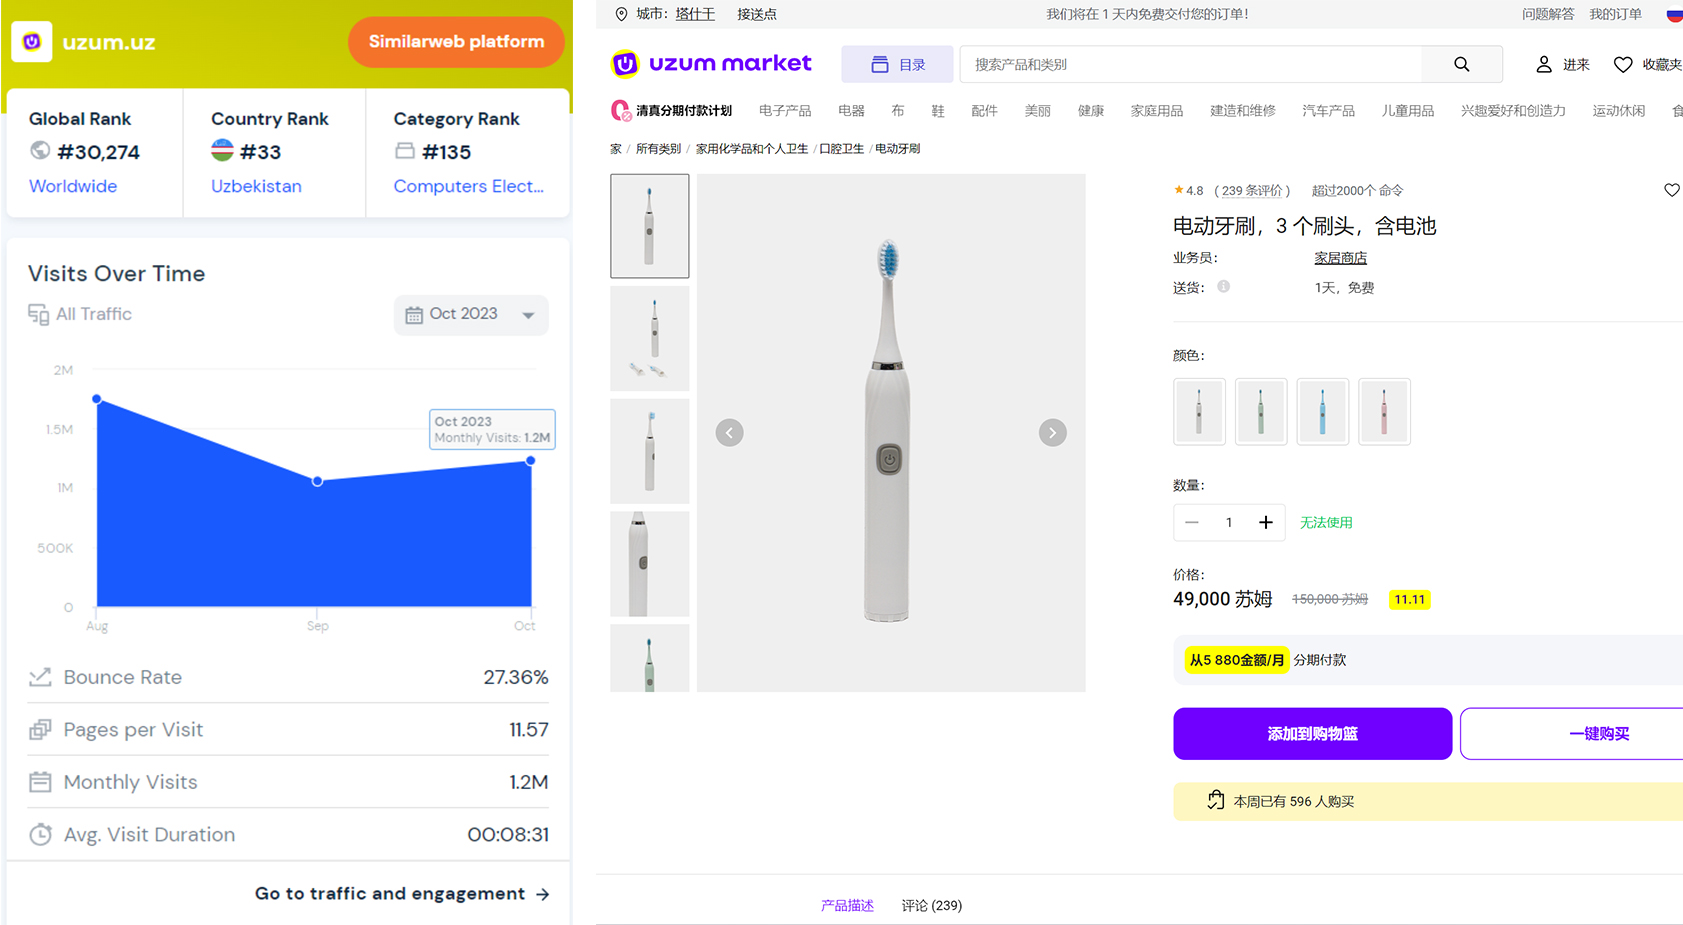Click the Avg. Visit Duration clock icon

tap(40, 834)
